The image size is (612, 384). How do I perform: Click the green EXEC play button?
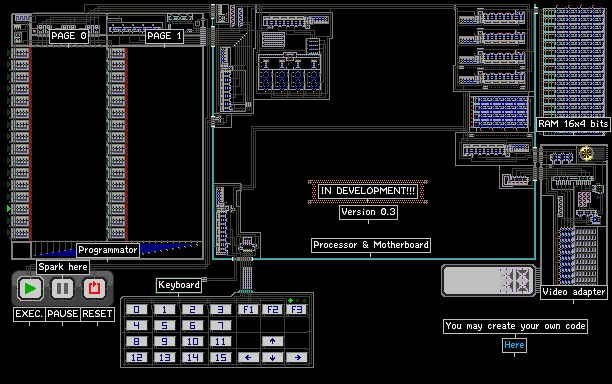30,289
